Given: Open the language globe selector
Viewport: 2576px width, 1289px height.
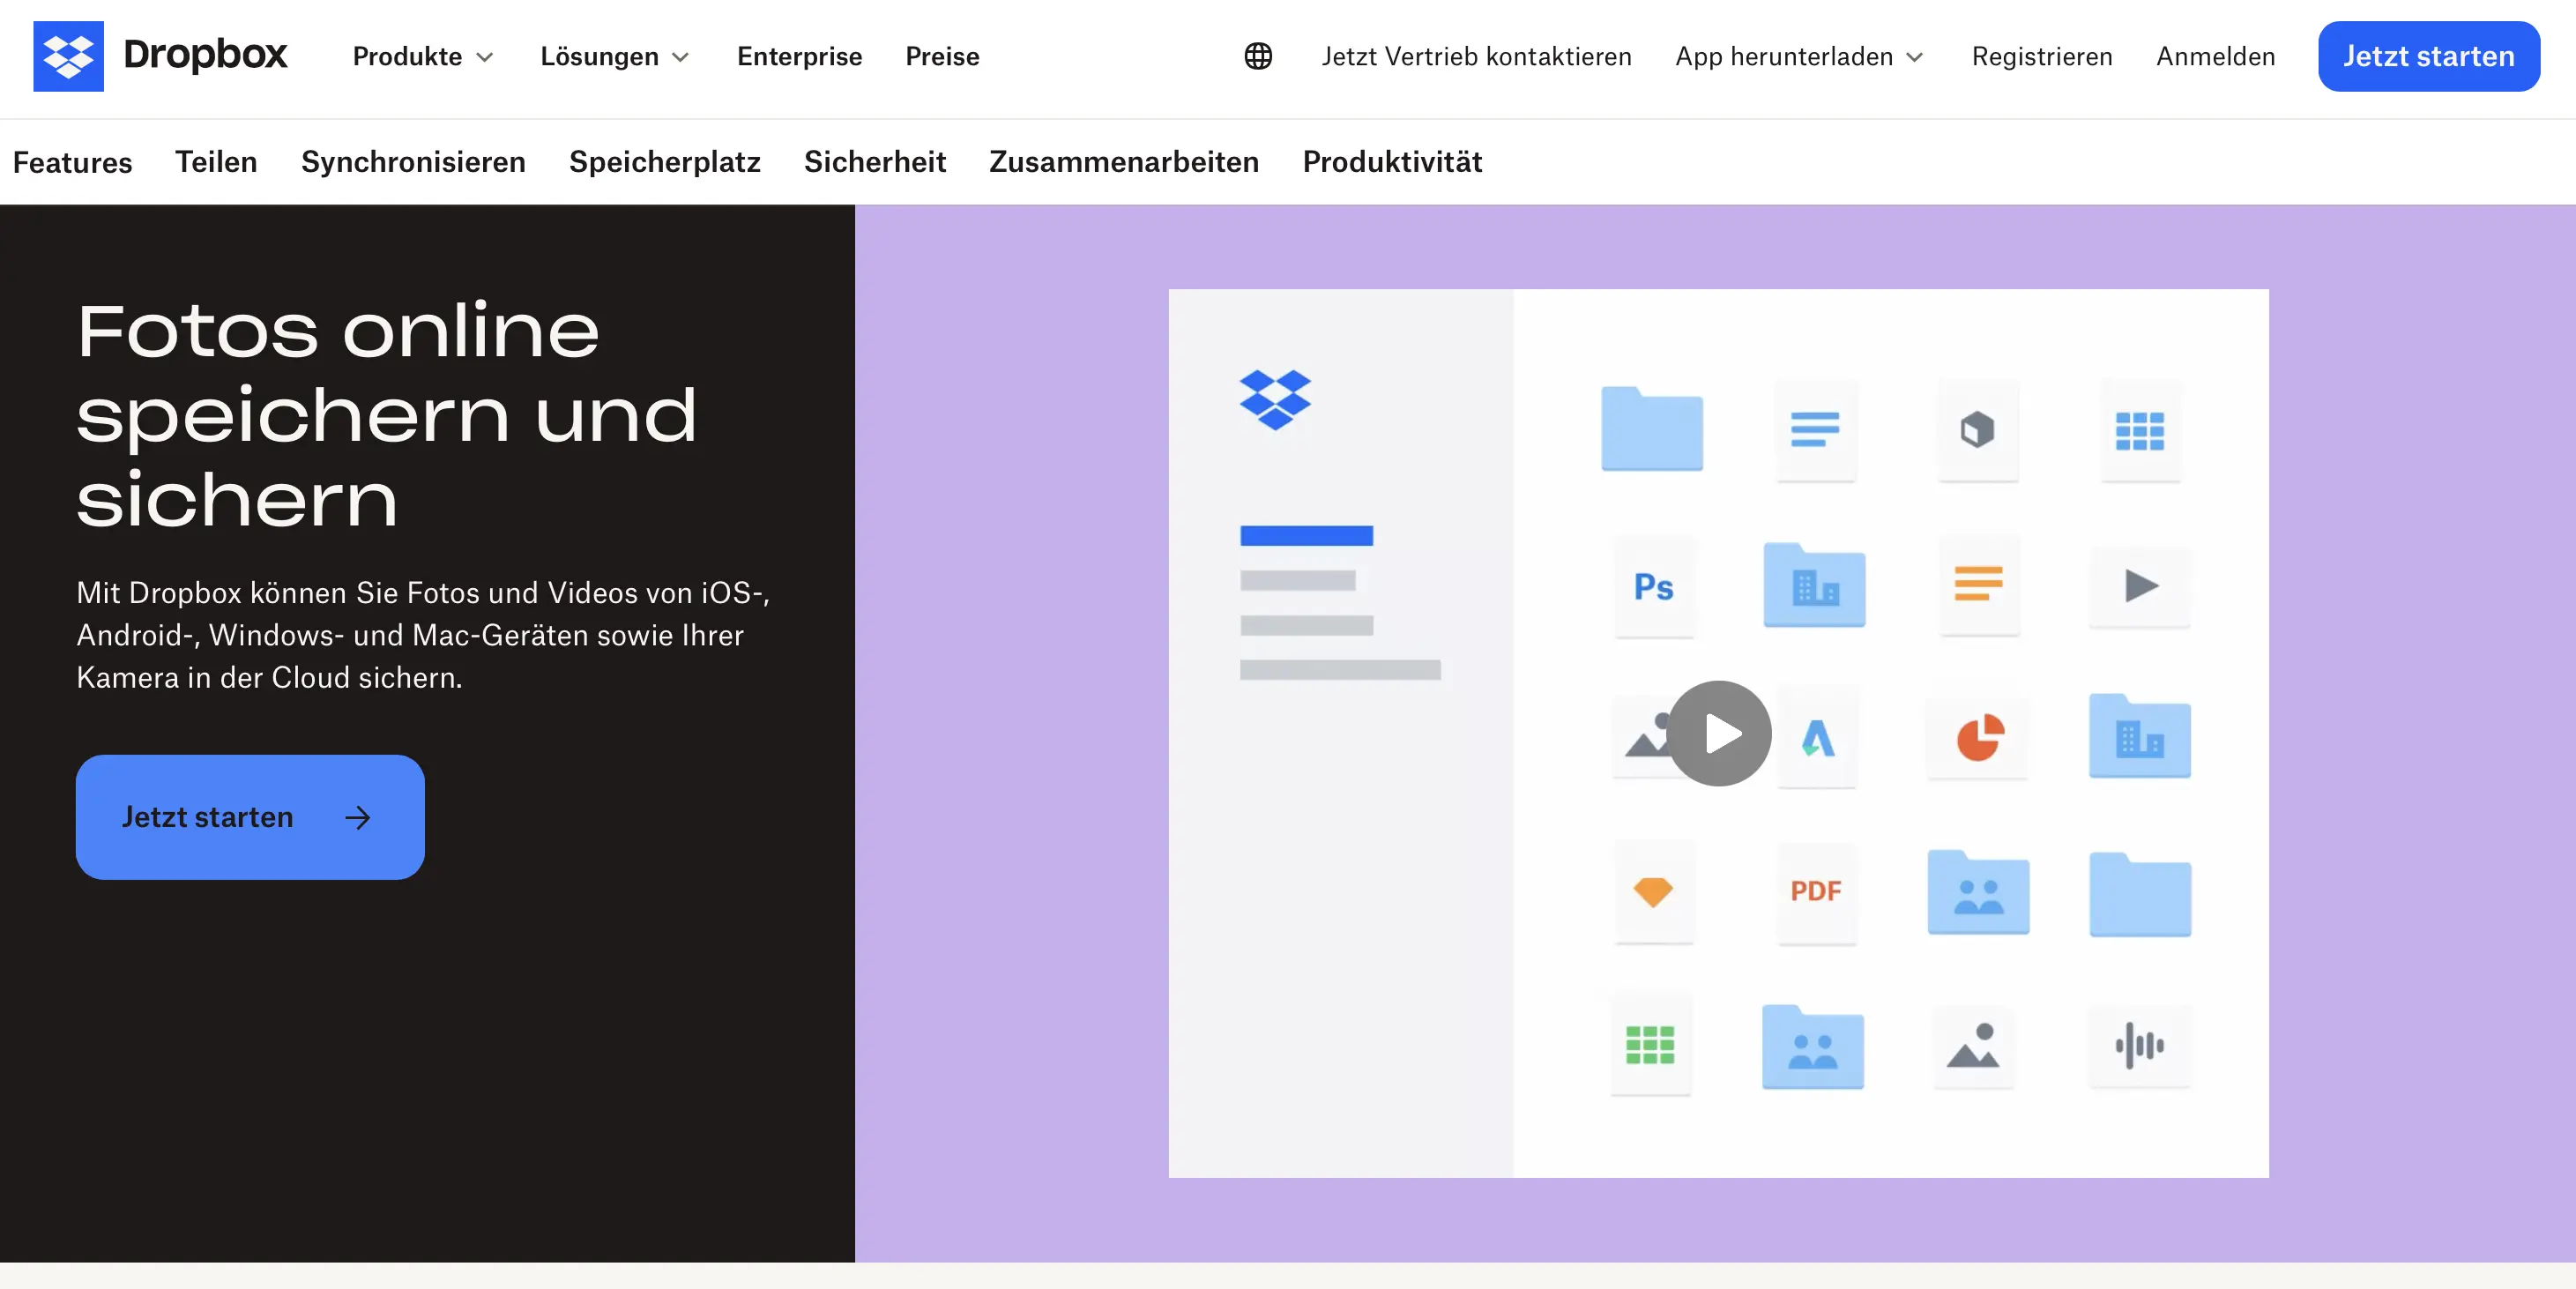Looking at the screenshot, I should point(1258,56).
